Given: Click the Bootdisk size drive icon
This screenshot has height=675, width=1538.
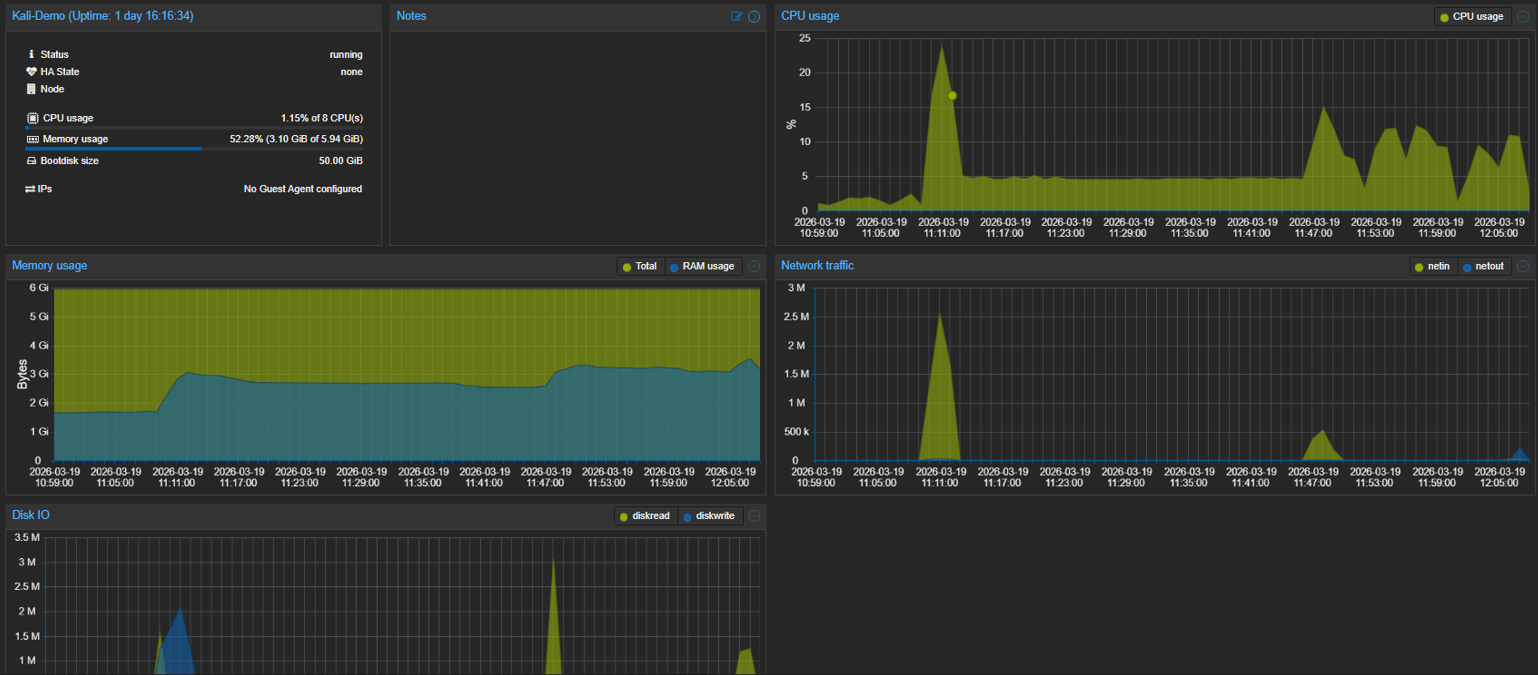Looking at the screenshot, I should coord(31,161).
